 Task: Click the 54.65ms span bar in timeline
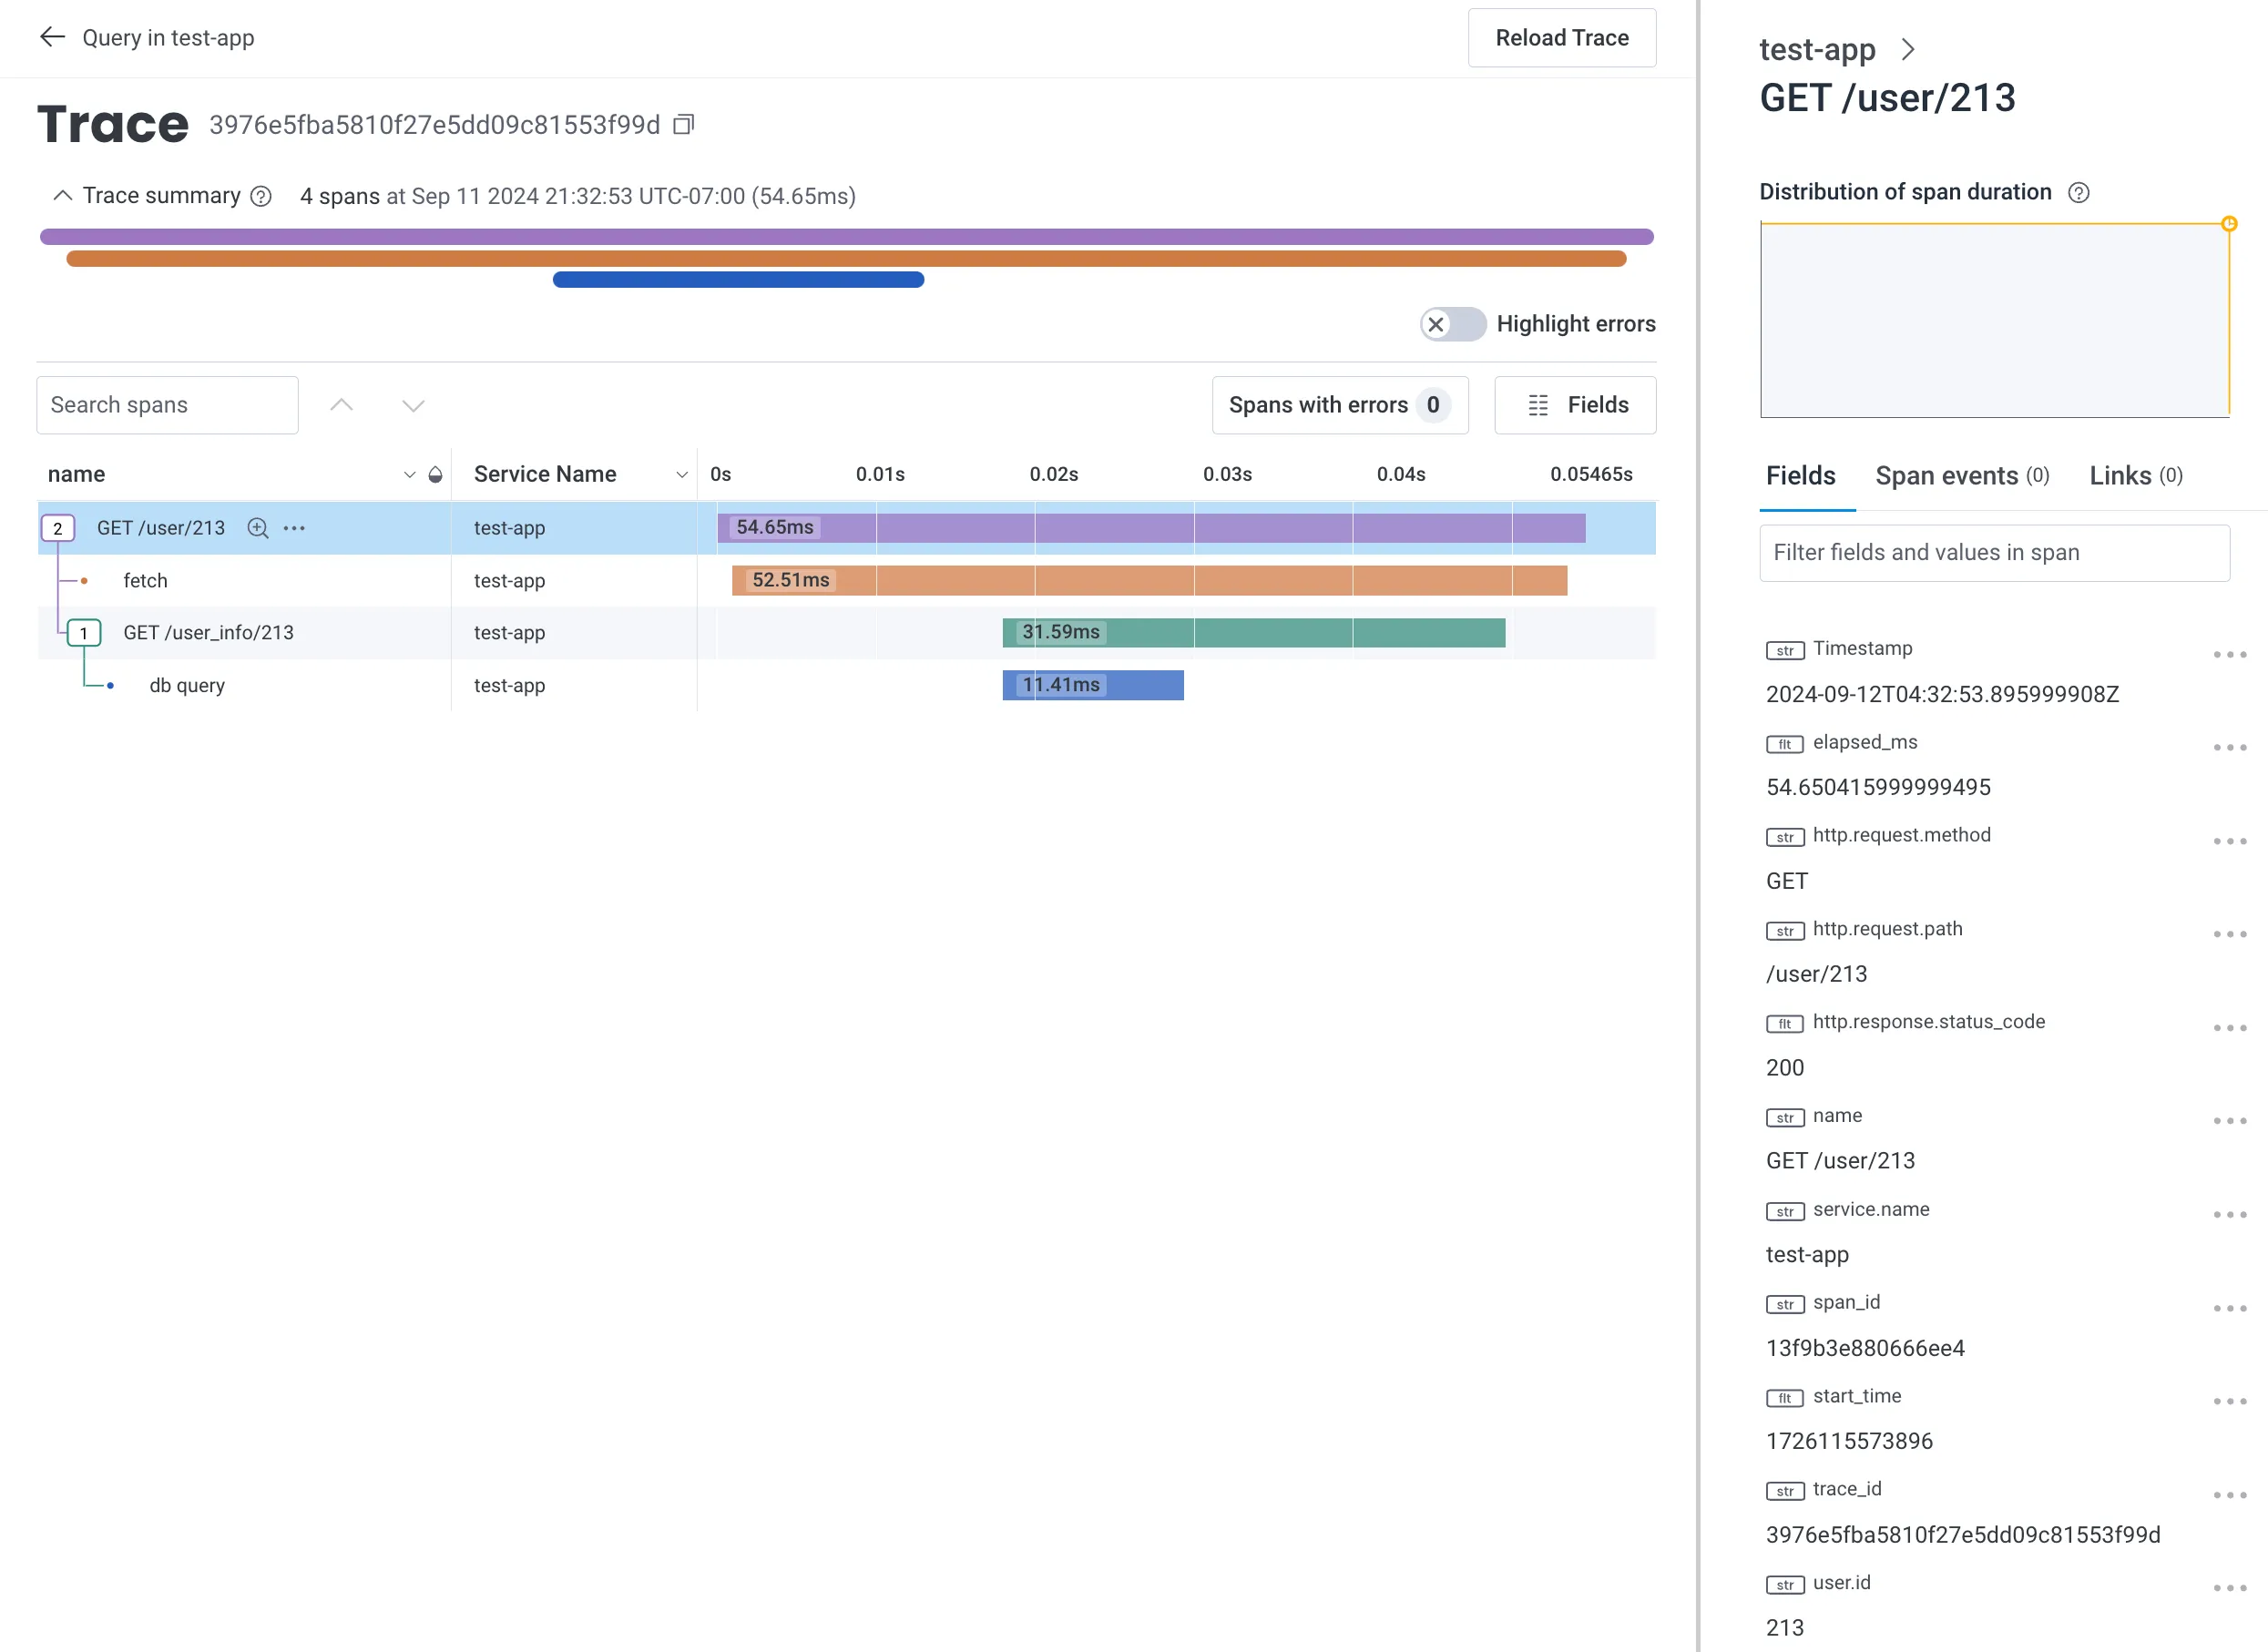(1151, 528)
